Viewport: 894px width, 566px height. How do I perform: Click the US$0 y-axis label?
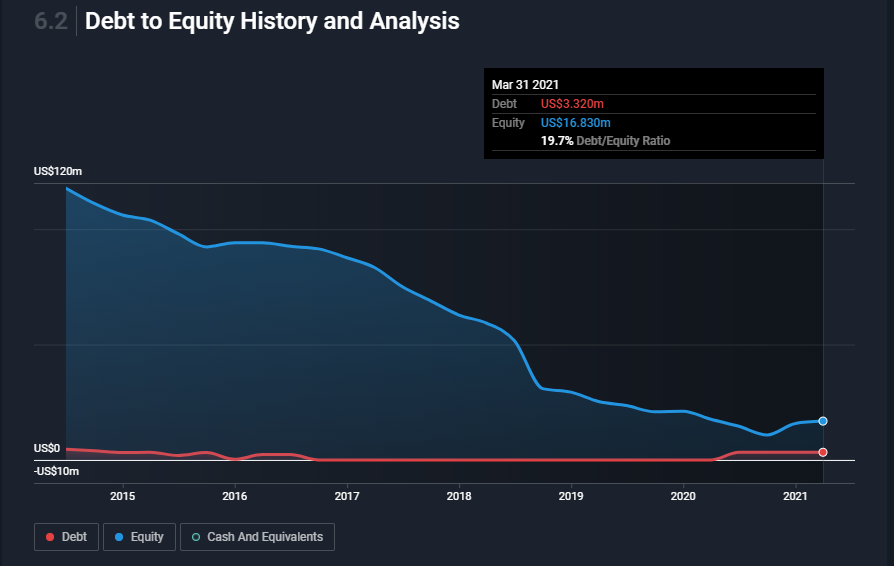tap(47, 449)
